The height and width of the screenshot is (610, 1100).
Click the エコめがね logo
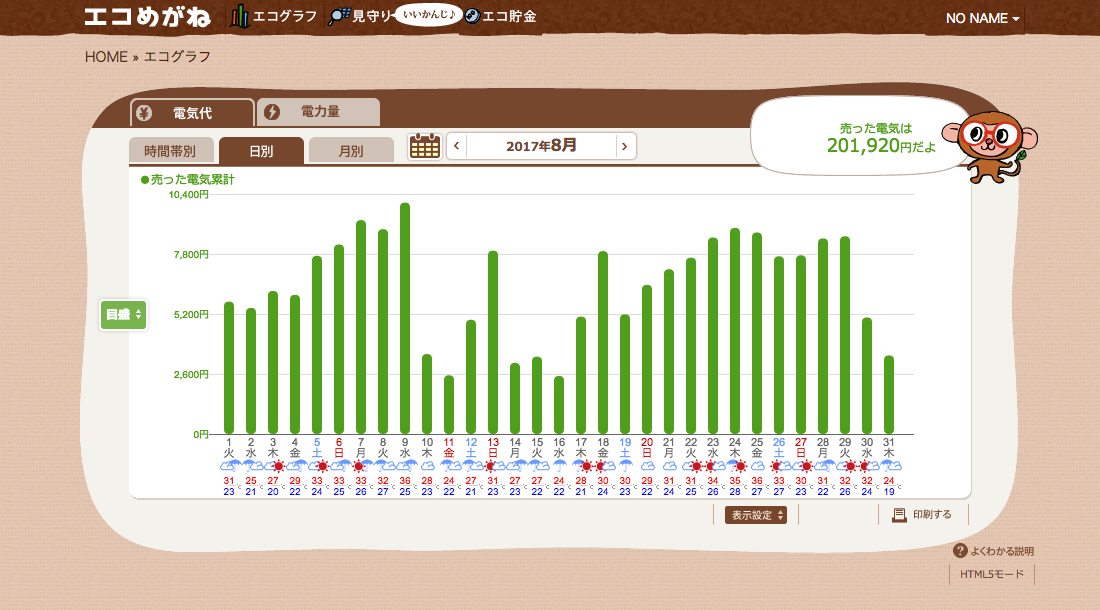pos(147,17)
